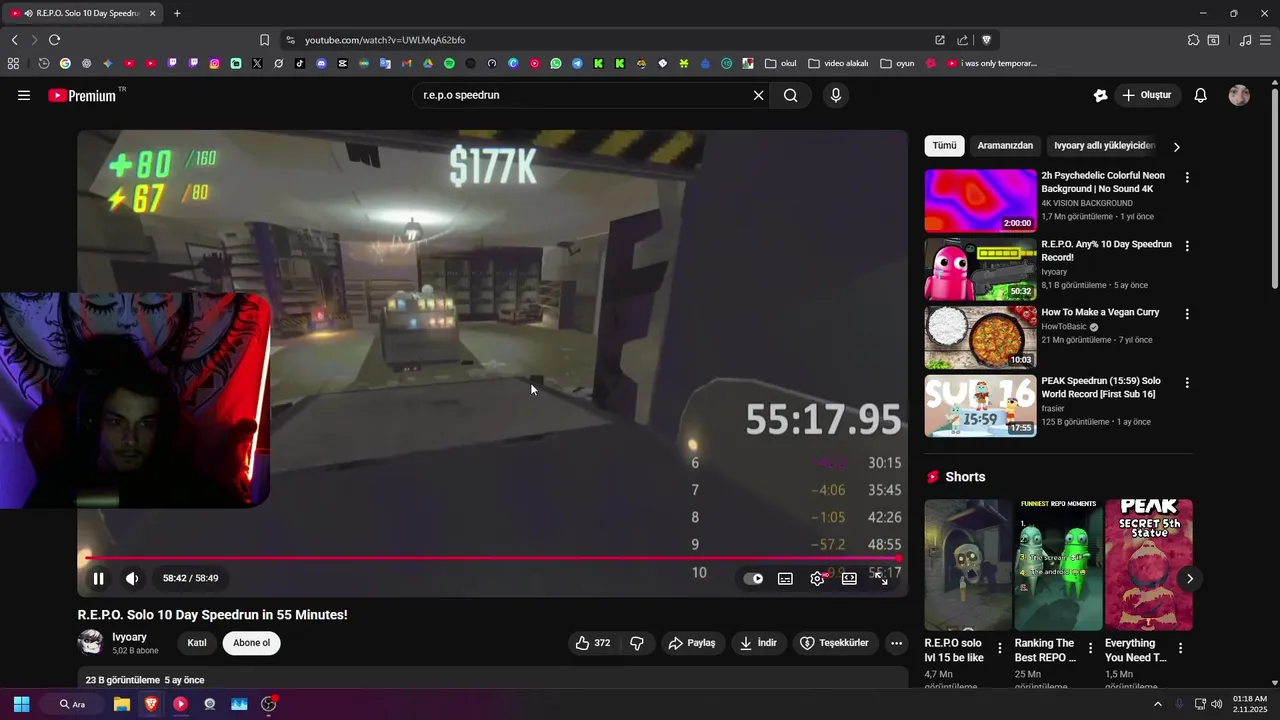Open video quality settings gear
The height and width of the screenshot is (720, 1280).
tap(817, 578)
